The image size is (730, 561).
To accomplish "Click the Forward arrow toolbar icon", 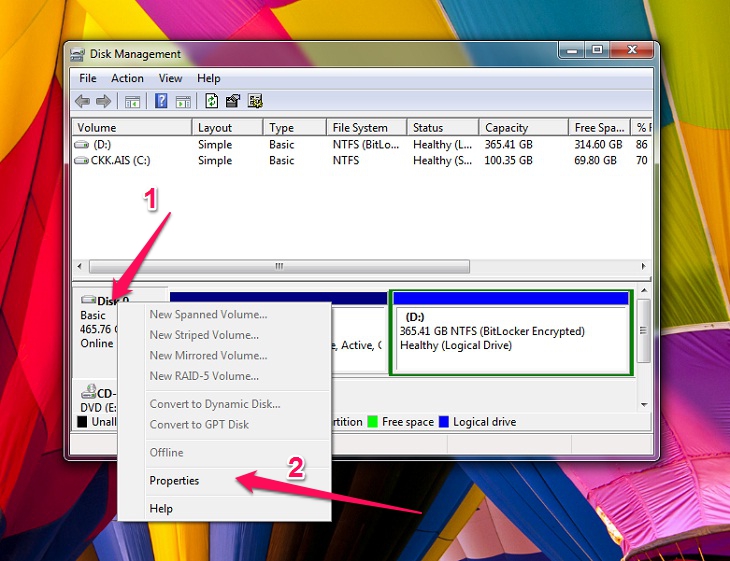I will click(x=103, y=101).
